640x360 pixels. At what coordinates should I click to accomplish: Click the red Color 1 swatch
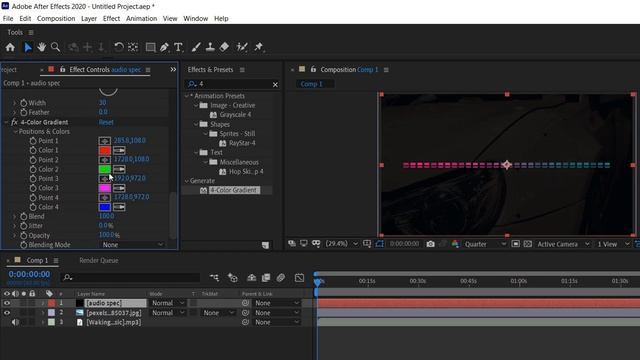tap(104, 150)
